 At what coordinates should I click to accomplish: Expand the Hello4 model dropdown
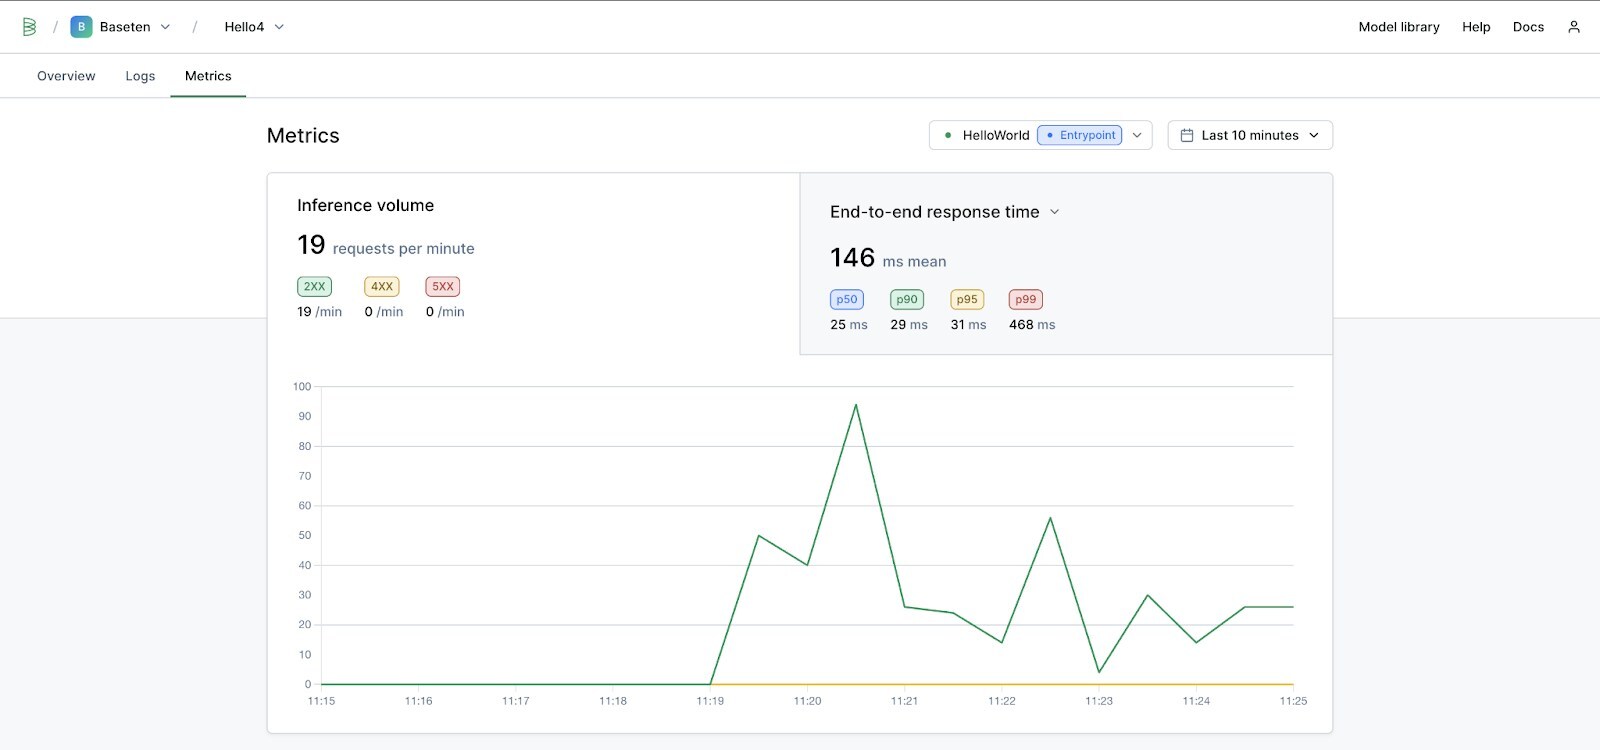(x=279, y=27)
